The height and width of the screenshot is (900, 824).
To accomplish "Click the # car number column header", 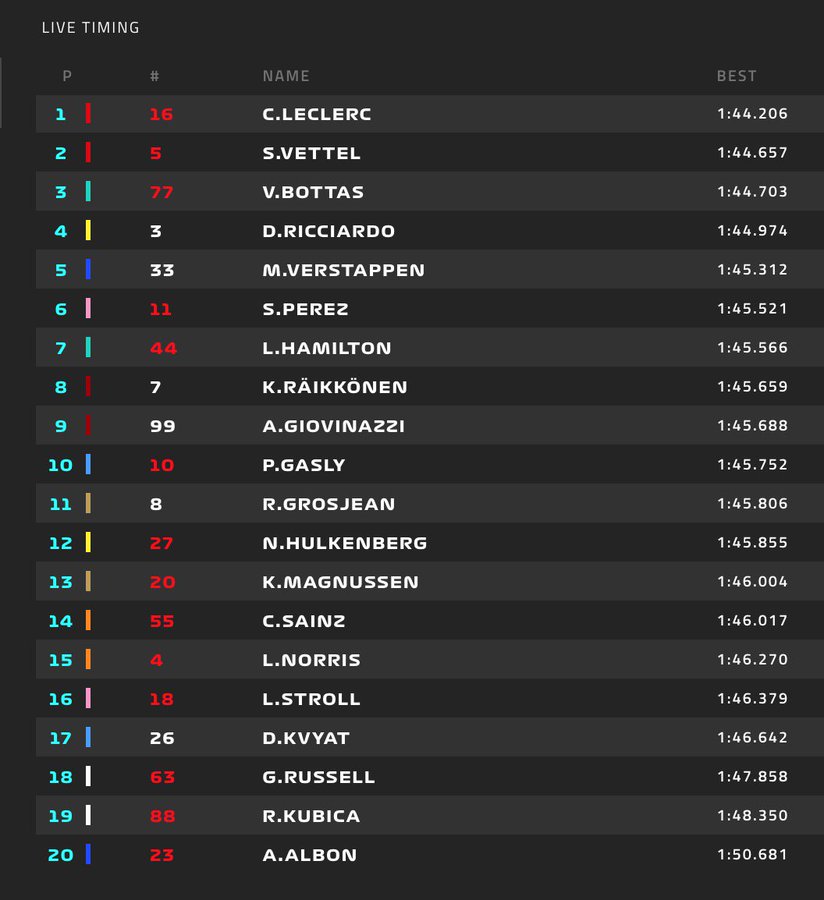I will (155, 76).
